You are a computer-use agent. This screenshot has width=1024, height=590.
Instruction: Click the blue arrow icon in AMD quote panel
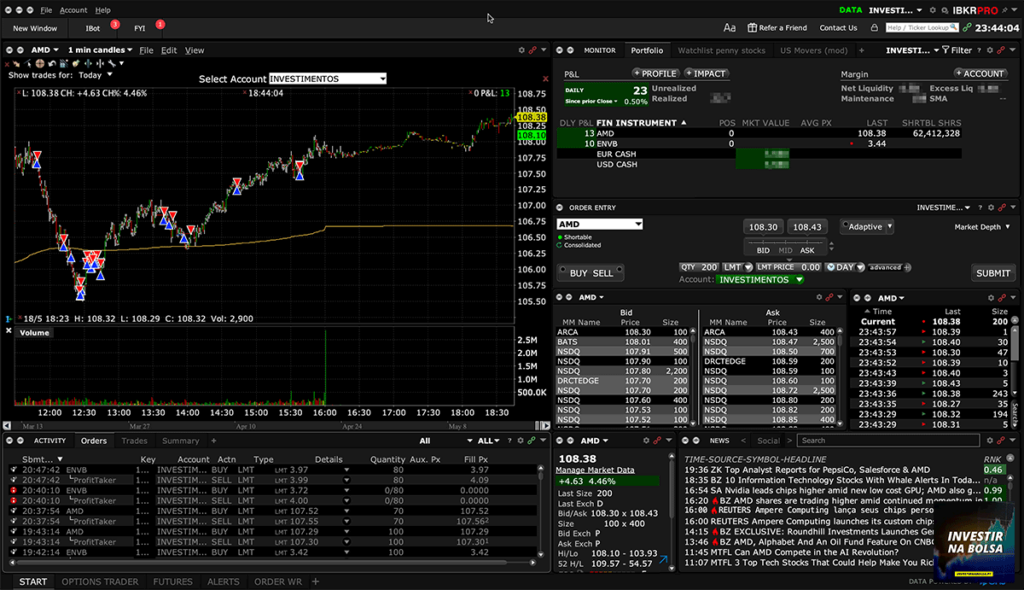pyautogui.click(x=664, y=560)
